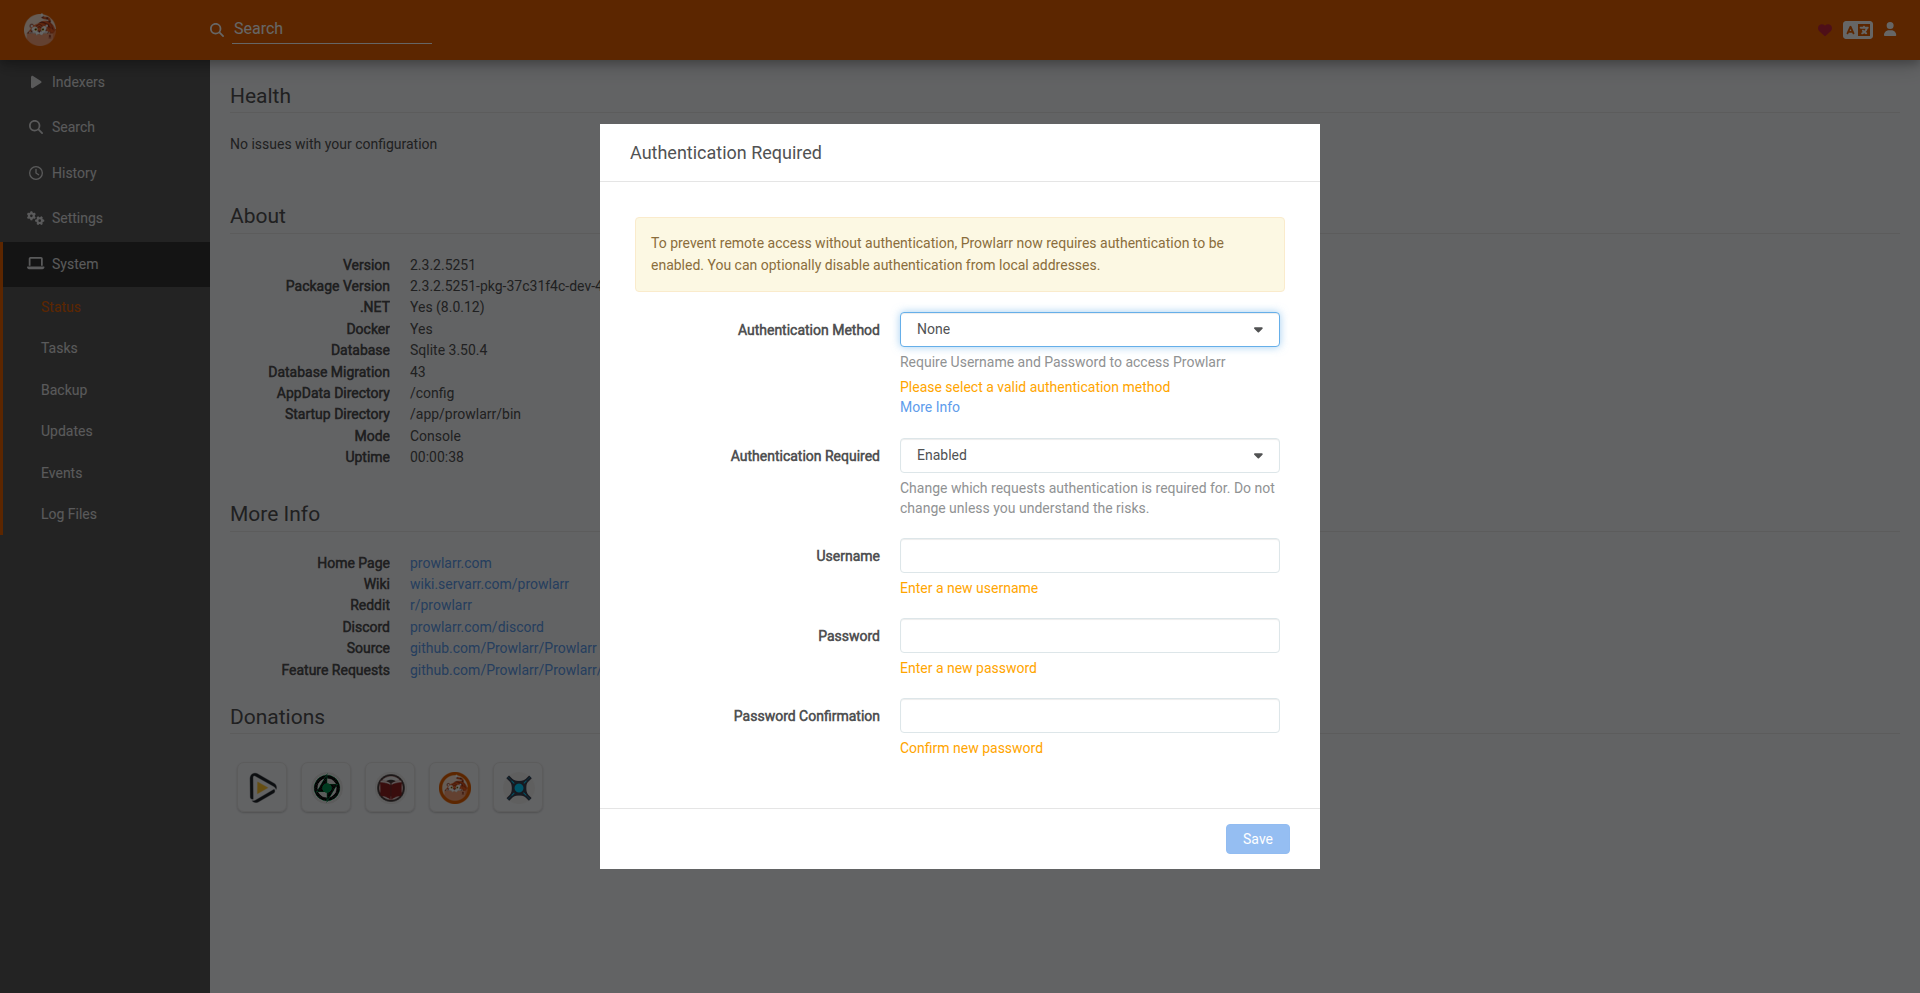
Task: Click the Prowlarr tiger donation icon
Action: click(x=454, y=788)
